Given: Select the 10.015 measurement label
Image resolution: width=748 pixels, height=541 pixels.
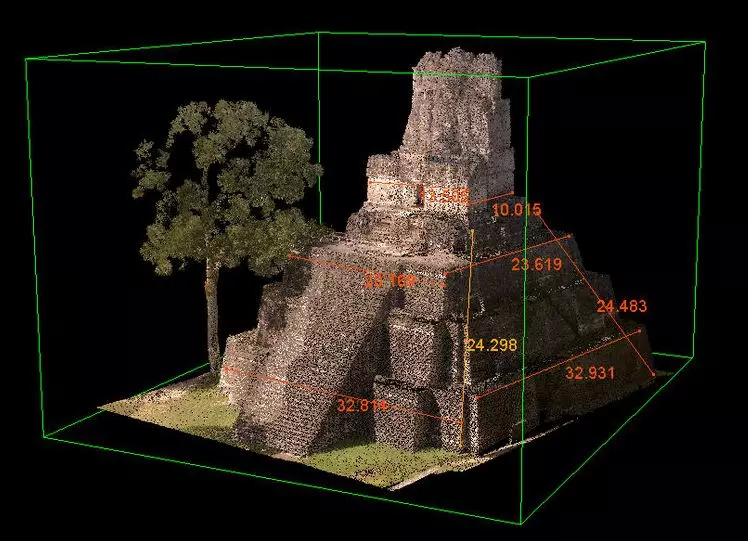Looking at the screenshot, I should [517, 209].
